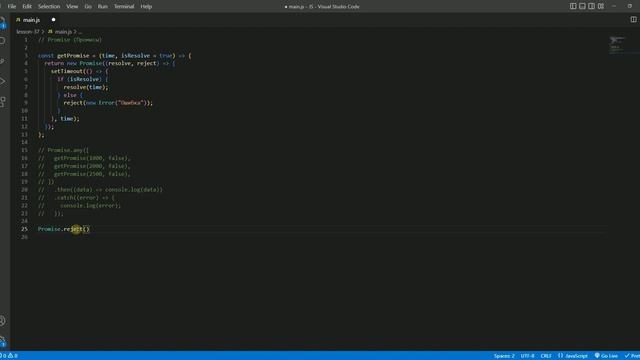Click return new Promise on line 4
The width and height of the screenshot is (640, 360).
pos(73,63)
